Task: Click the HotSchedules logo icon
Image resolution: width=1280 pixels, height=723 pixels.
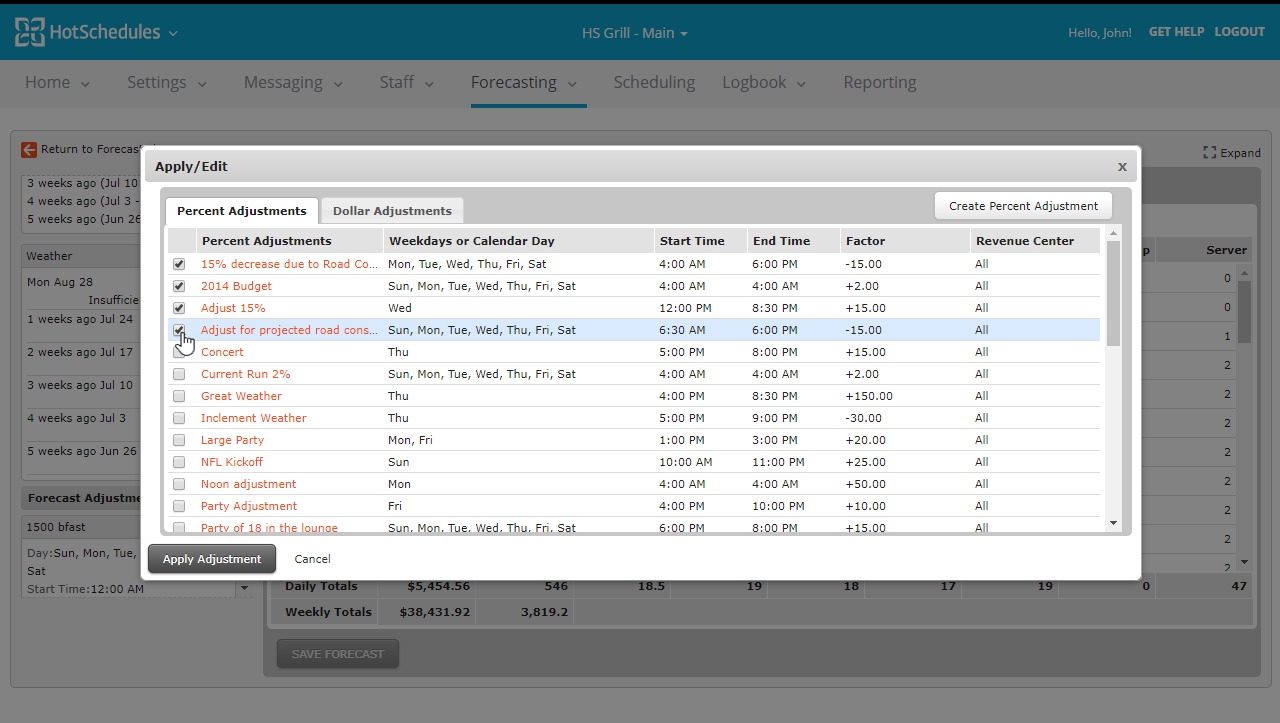Action: point(30,32)
